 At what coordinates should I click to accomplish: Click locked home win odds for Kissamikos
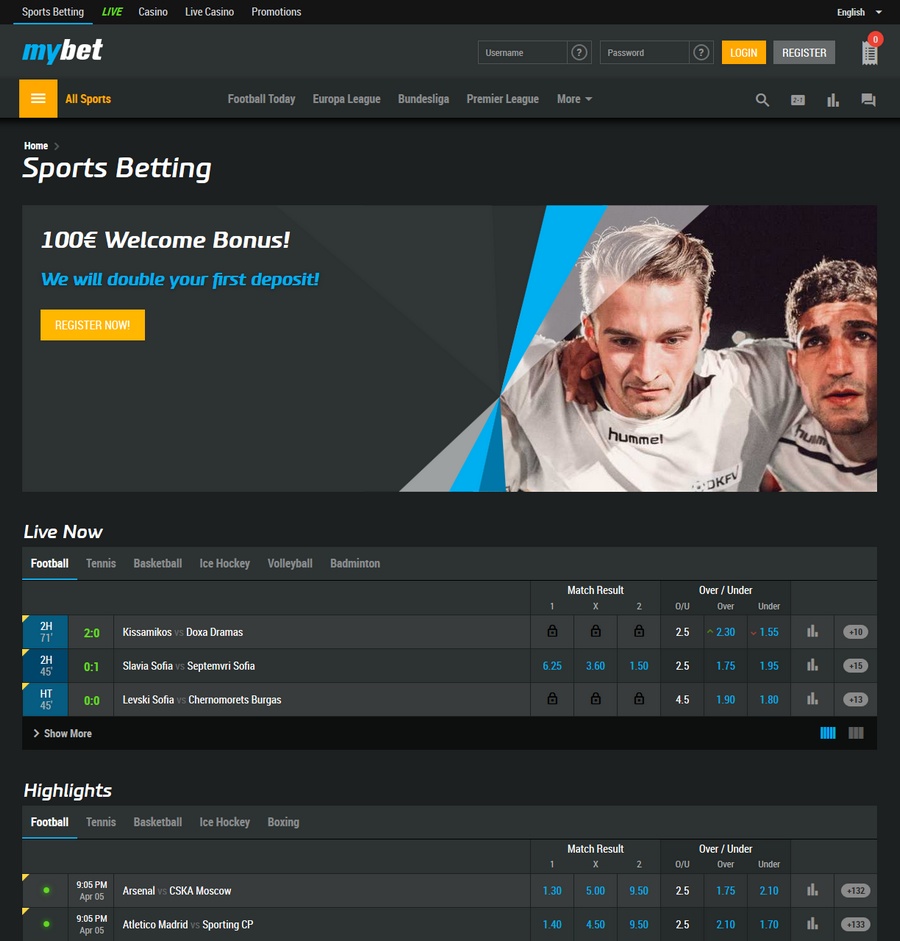552,631
